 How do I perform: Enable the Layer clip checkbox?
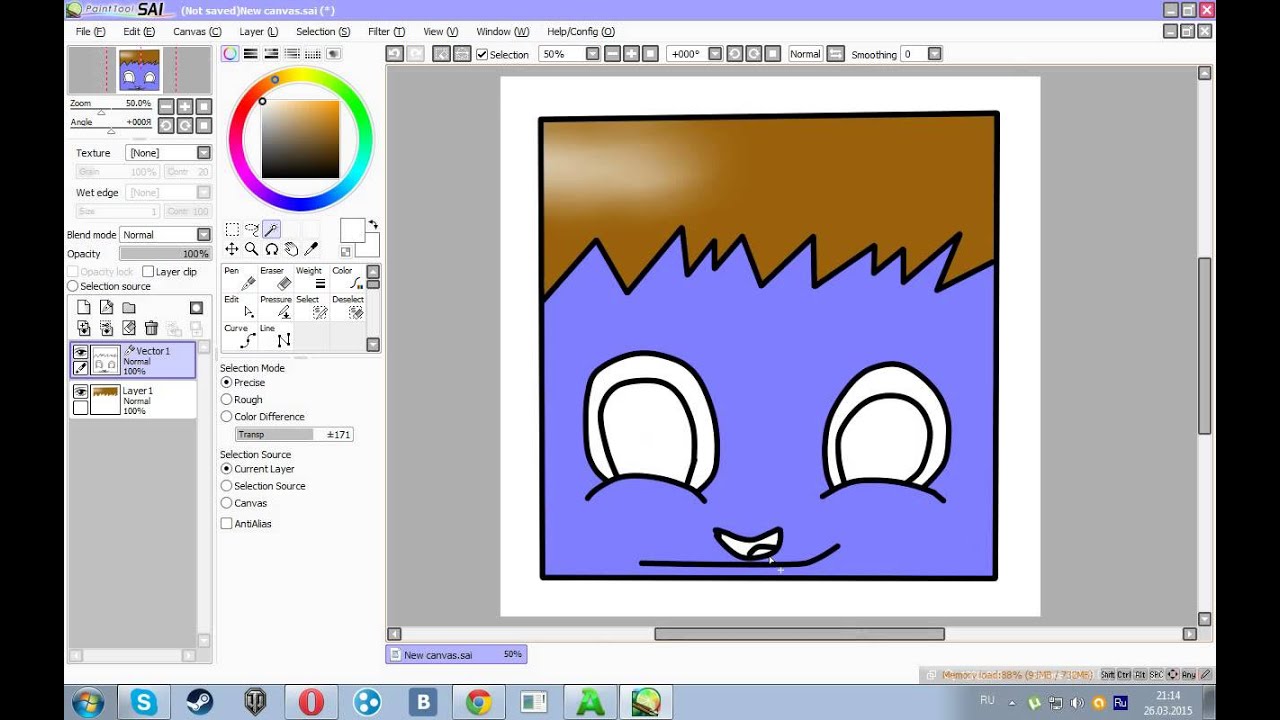[x=148, y=272]
